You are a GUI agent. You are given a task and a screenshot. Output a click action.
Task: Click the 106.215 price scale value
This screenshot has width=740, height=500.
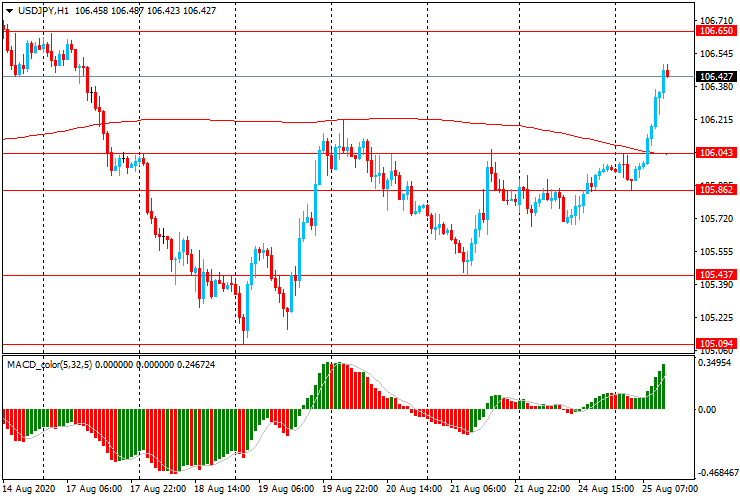point(716,120)
